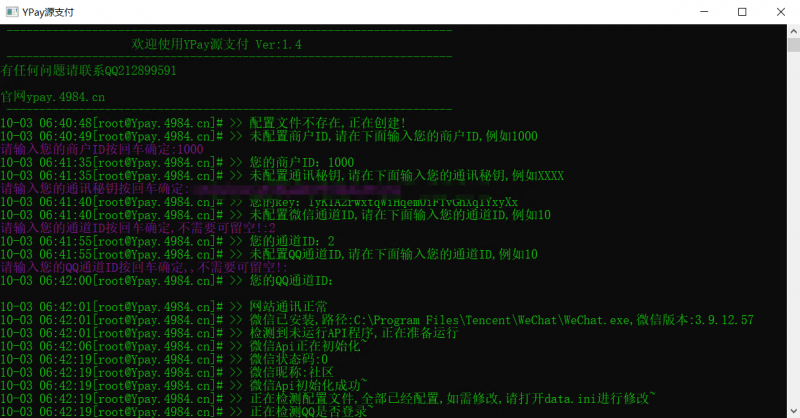
Task: Click the YPay console icon in title bar
Action: (x=12, y=12)
